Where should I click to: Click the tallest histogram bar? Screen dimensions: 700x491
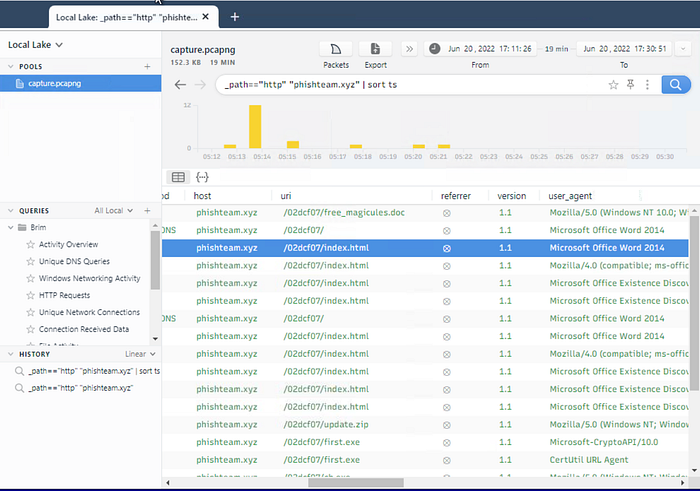pyautogui.click(x=255, y=126)
